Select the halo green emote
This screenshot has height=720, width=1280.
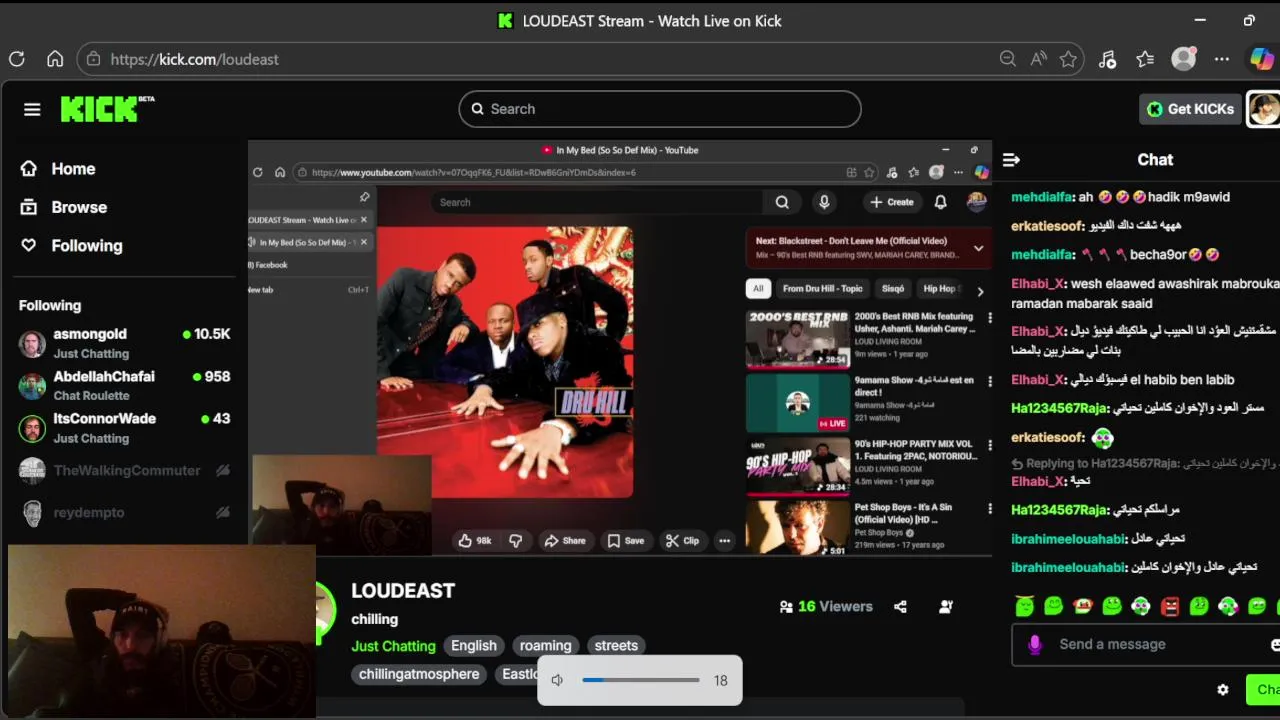[x=1024, y=606]
